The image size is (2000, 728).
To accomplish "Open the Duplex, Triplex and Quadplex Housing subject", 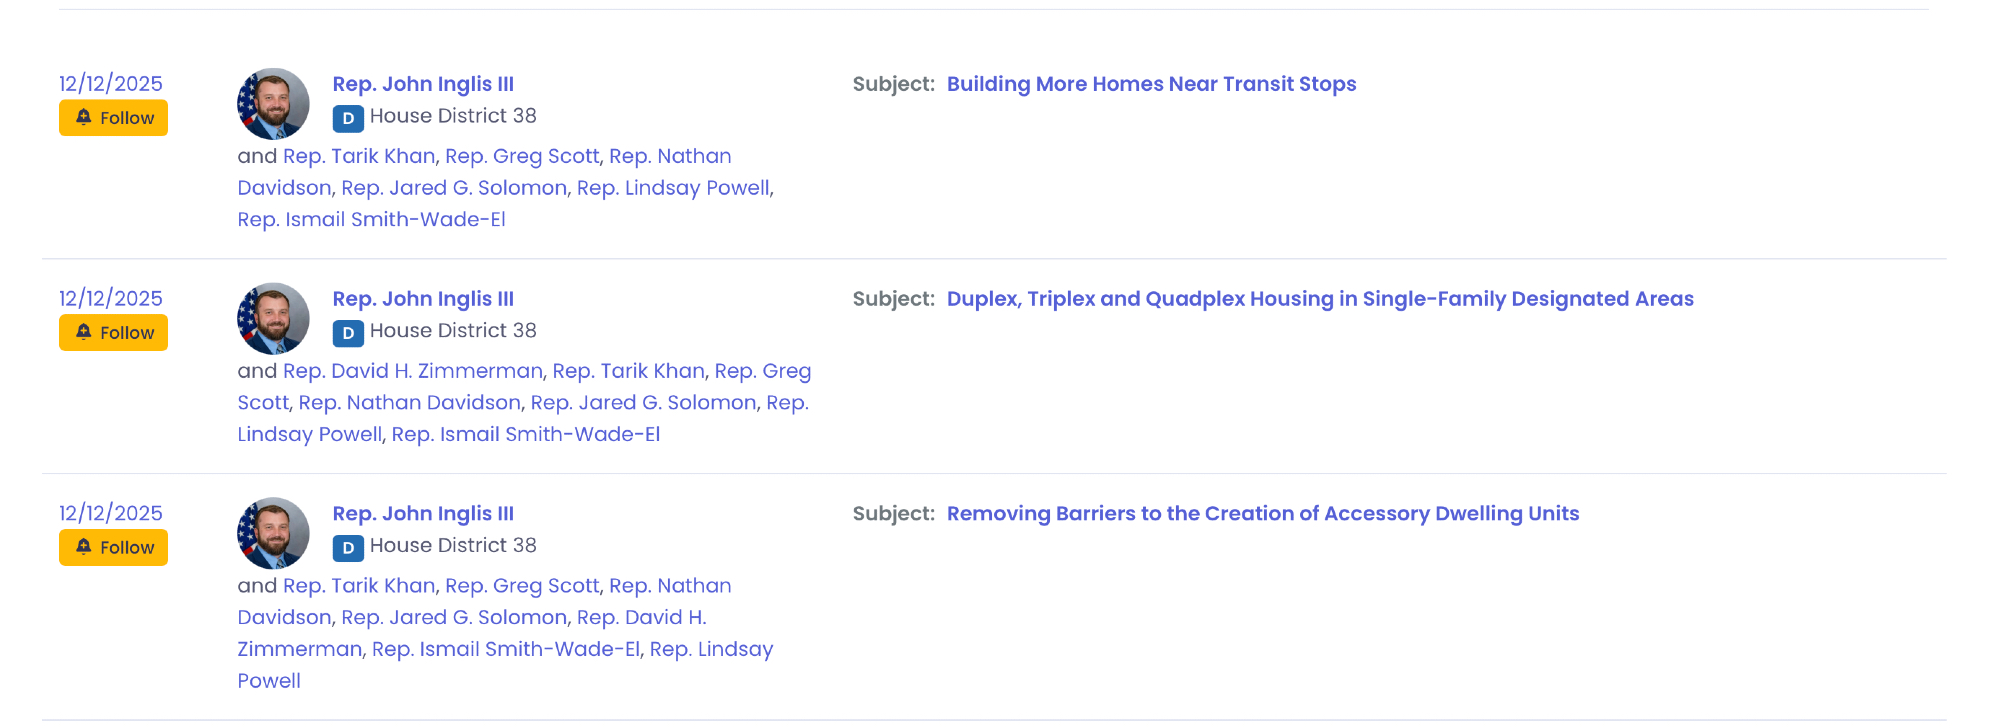I will tap(1319, 299).
